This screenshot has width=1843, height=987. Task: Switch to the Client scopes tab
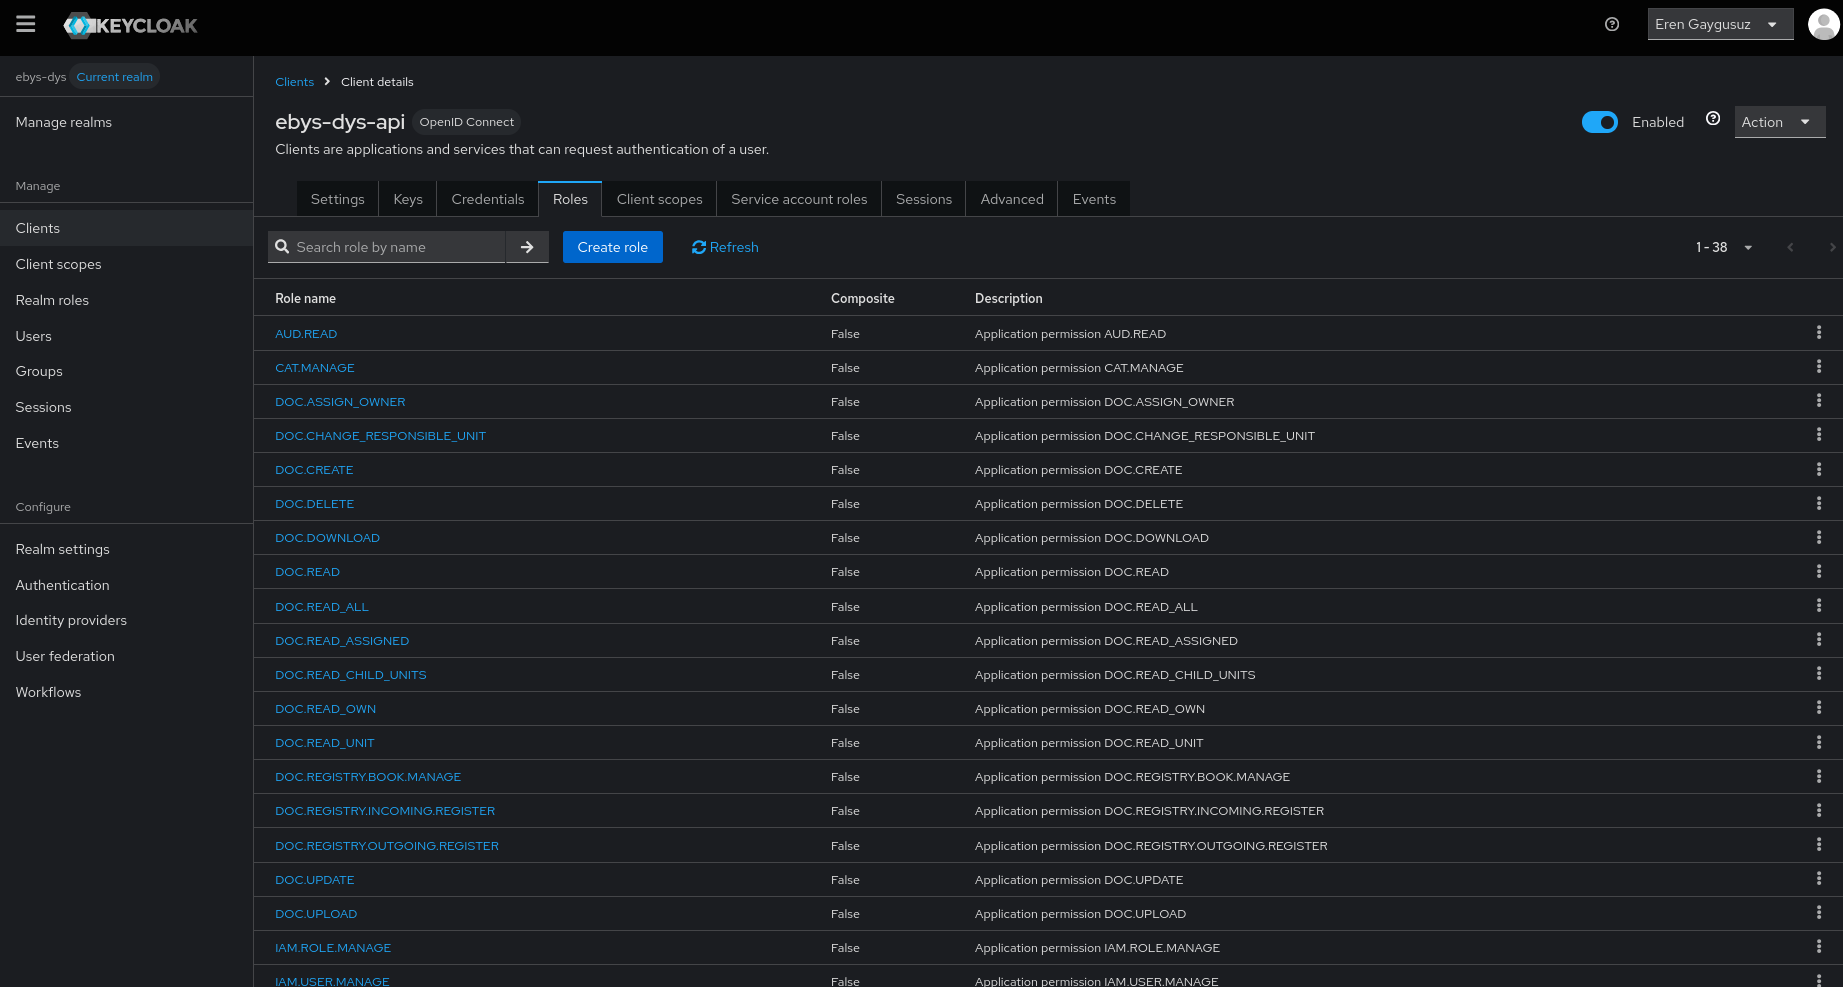[x=660, y=199]
